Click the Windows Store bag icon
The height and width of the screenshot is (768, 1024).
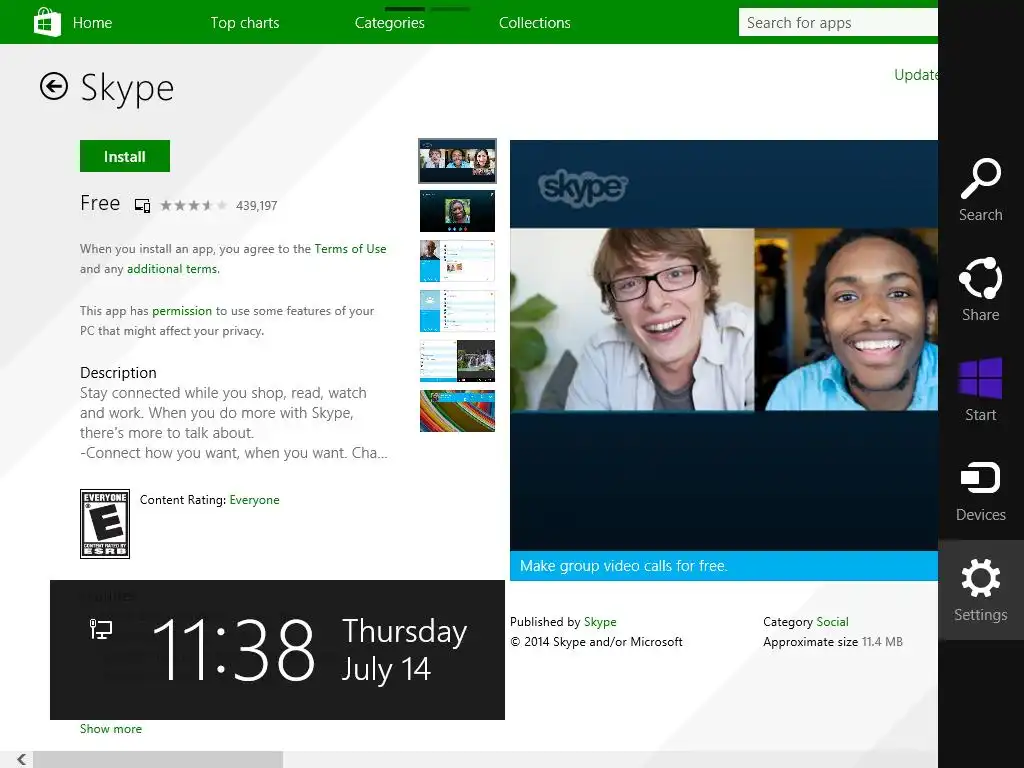click(47, 22)
